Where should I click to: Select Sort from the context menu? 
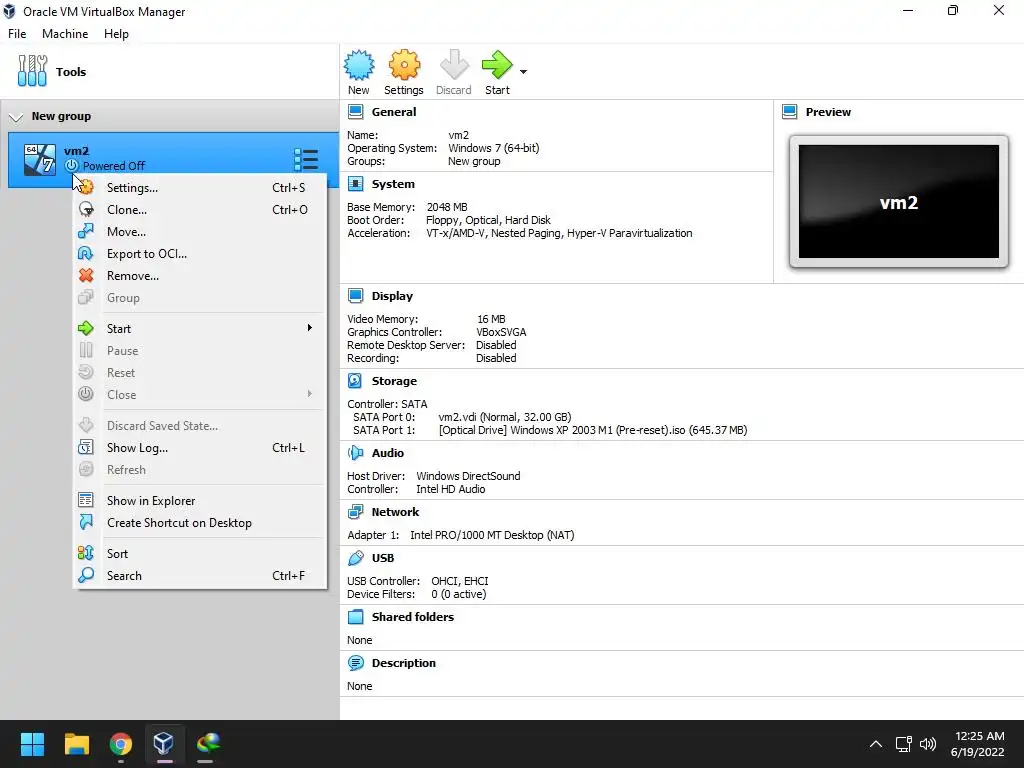[200, 554]
